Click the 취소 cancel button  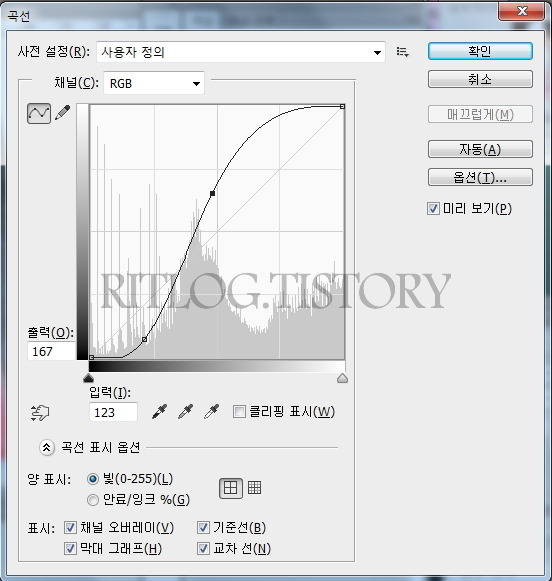pyautogui.click(x=480, y=79)
